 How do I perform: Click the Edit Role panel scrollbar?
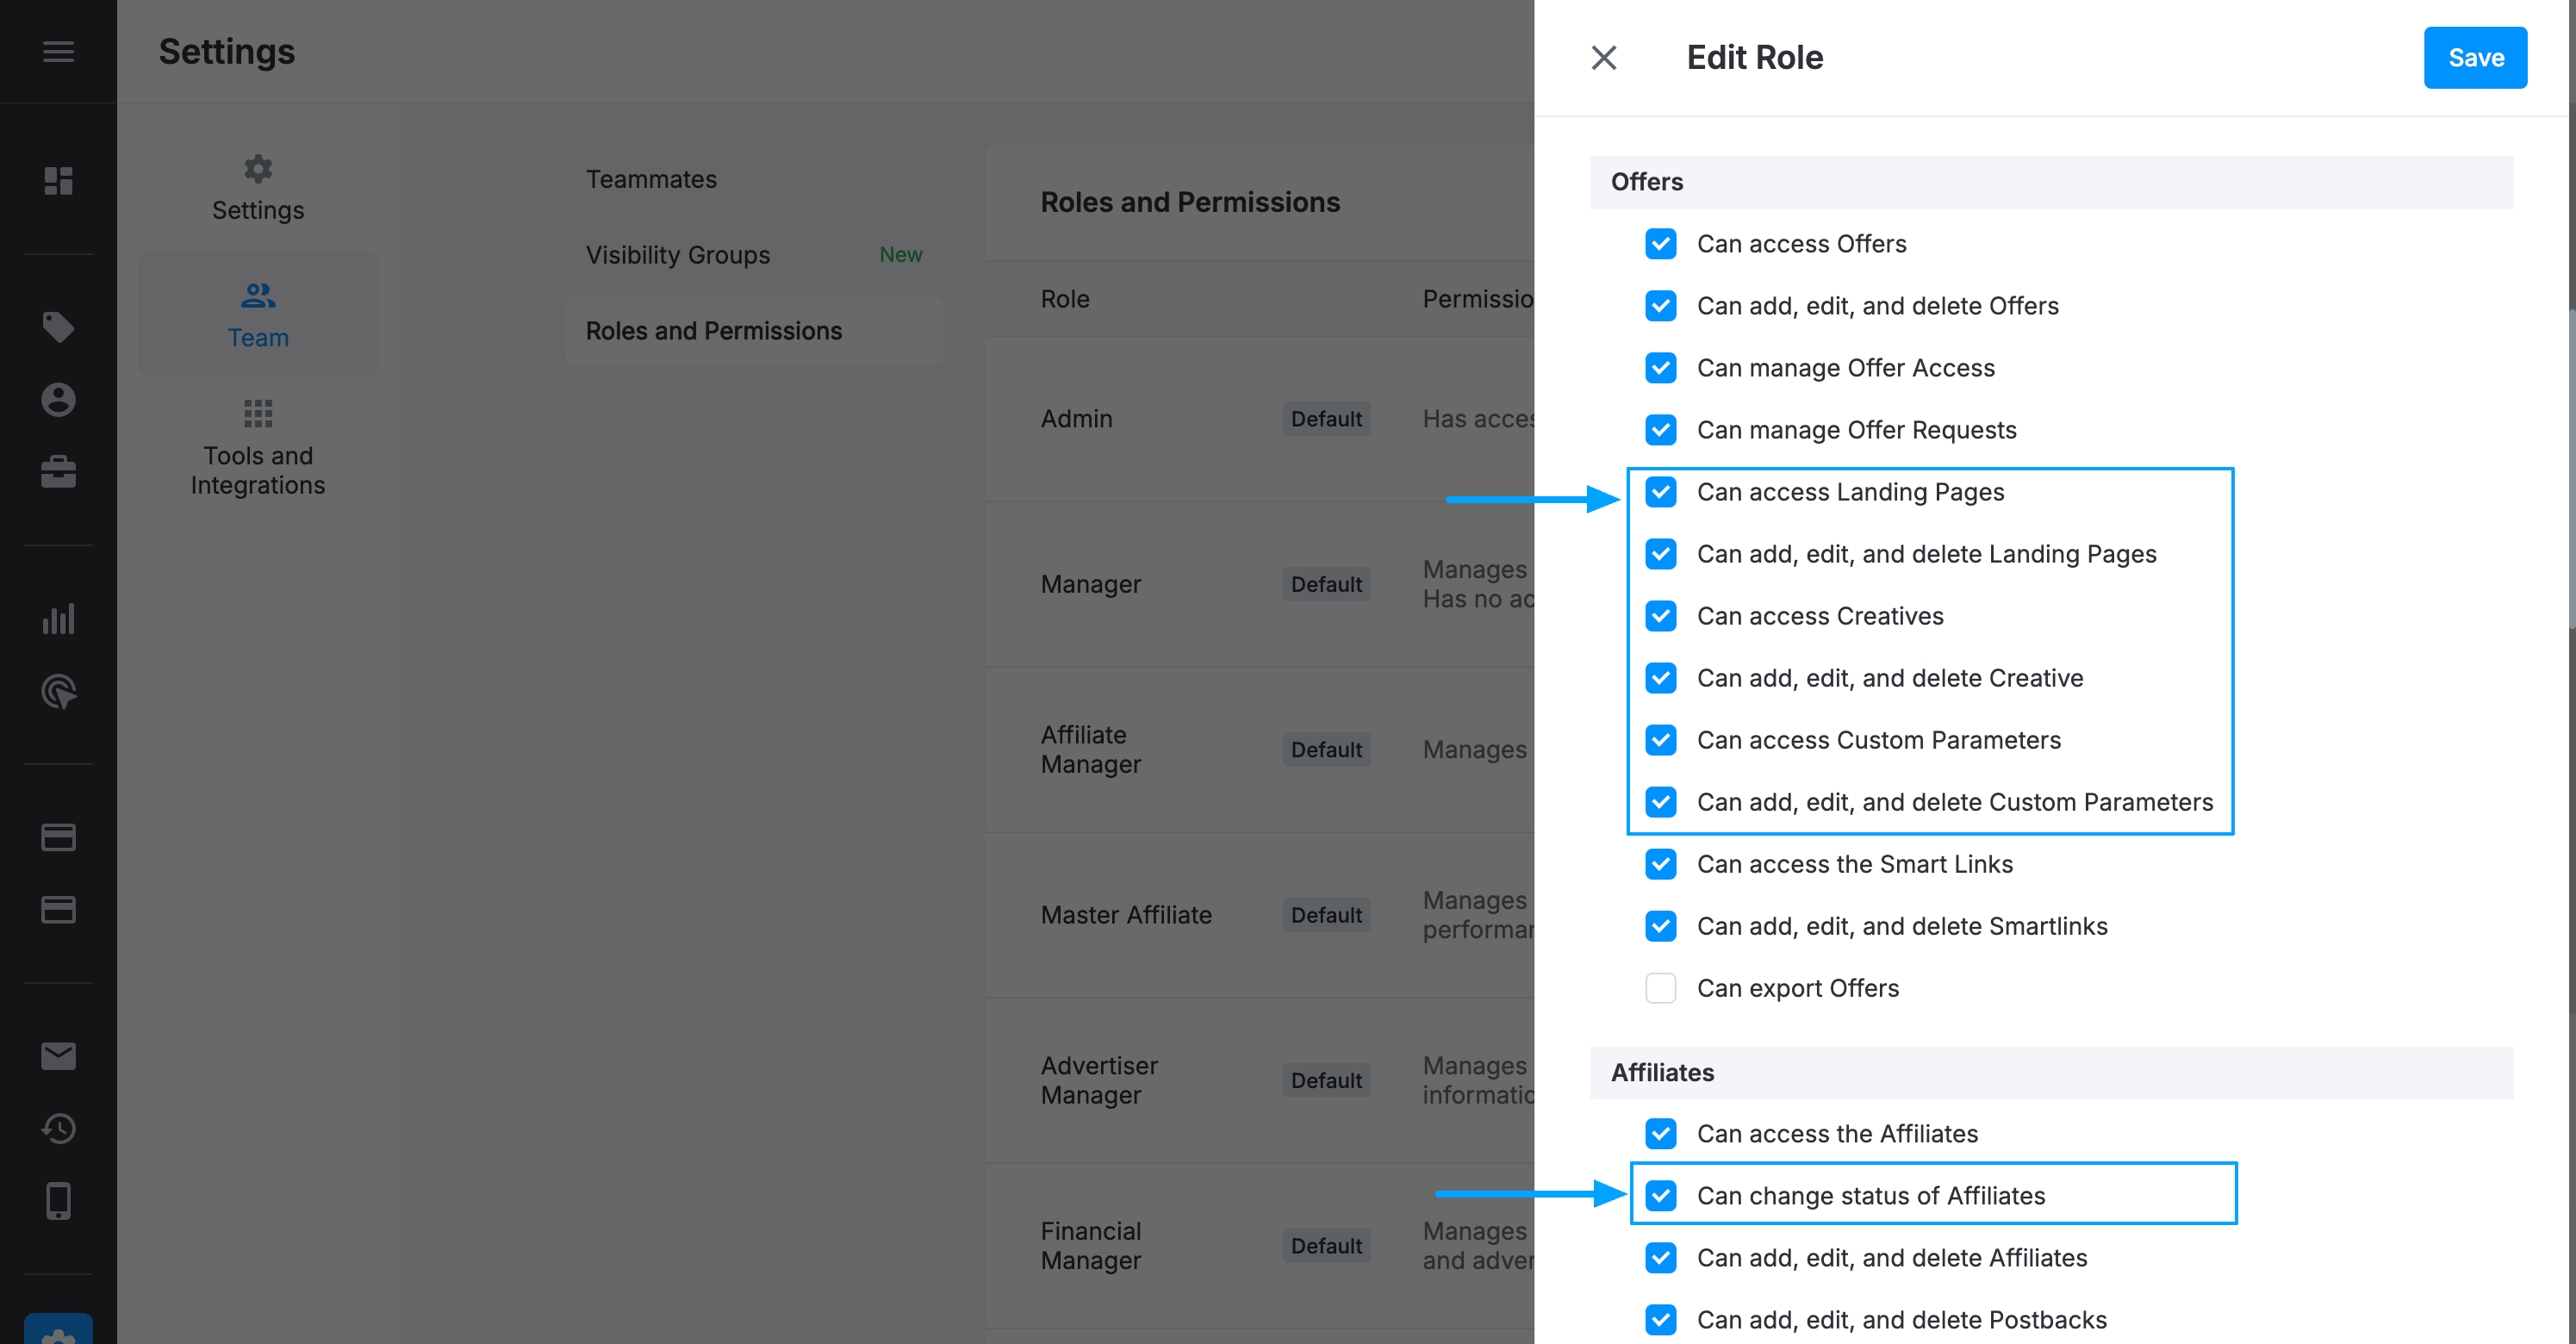point(2571,470)
